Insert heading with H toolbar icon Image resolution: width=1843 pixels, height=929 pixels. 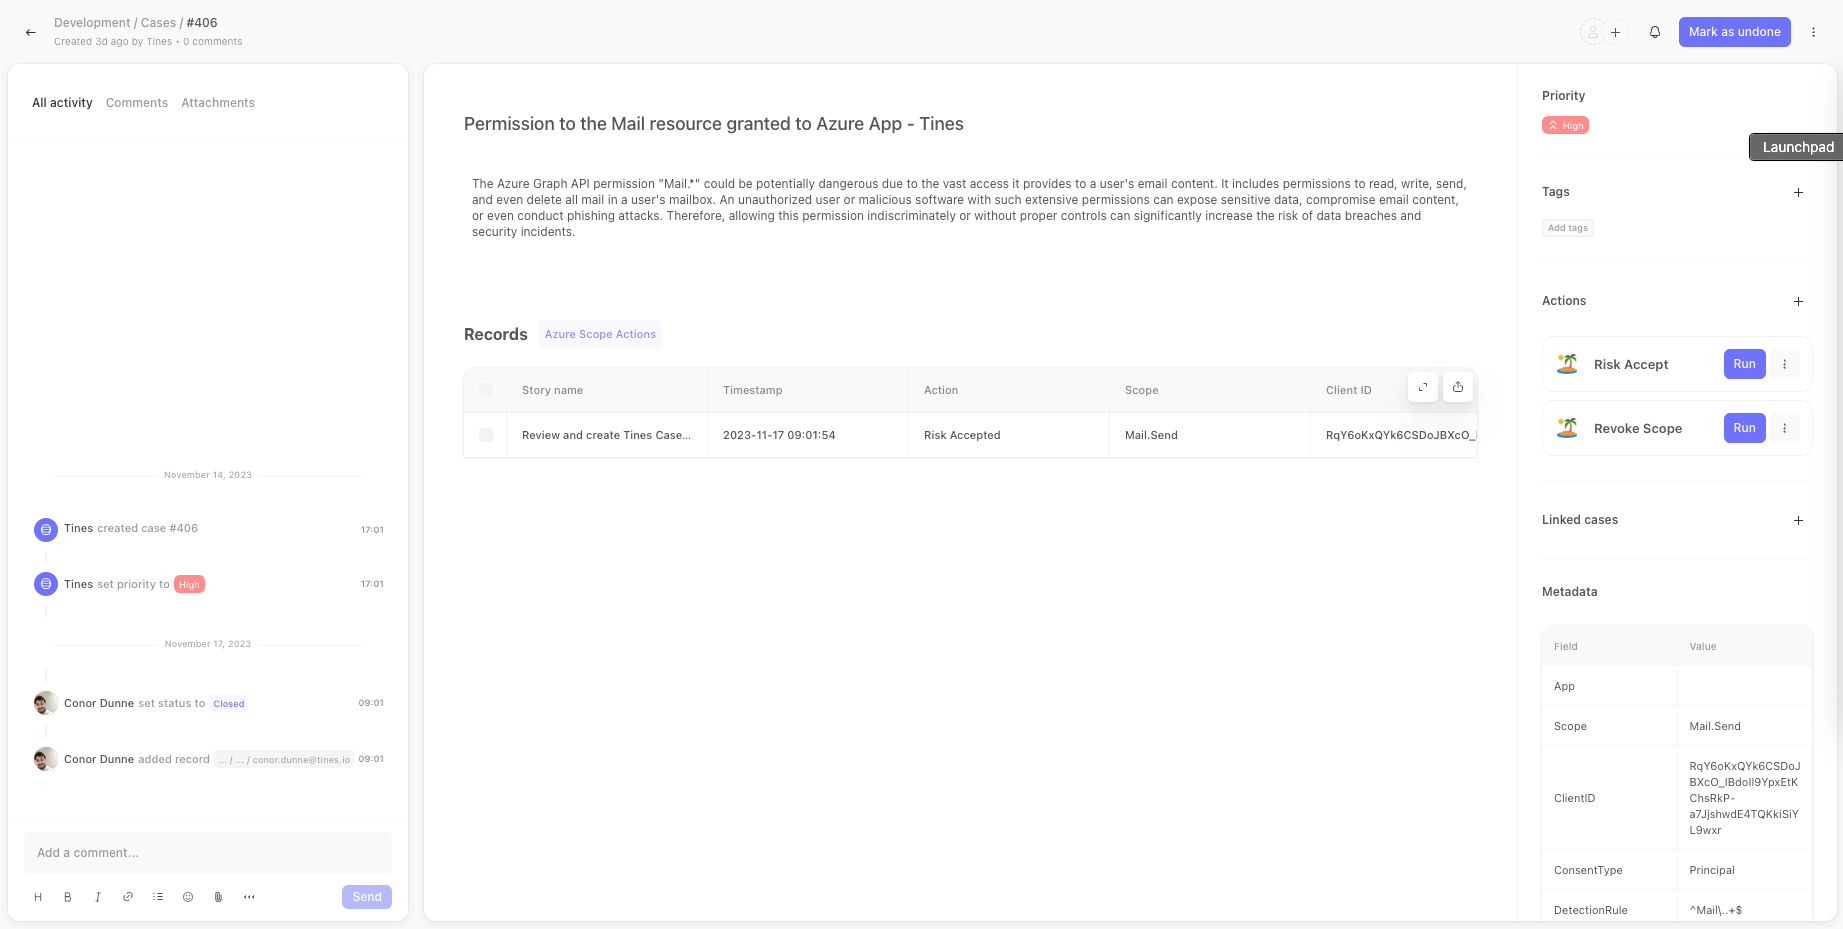pyautogui.click(x=38, y=897)
